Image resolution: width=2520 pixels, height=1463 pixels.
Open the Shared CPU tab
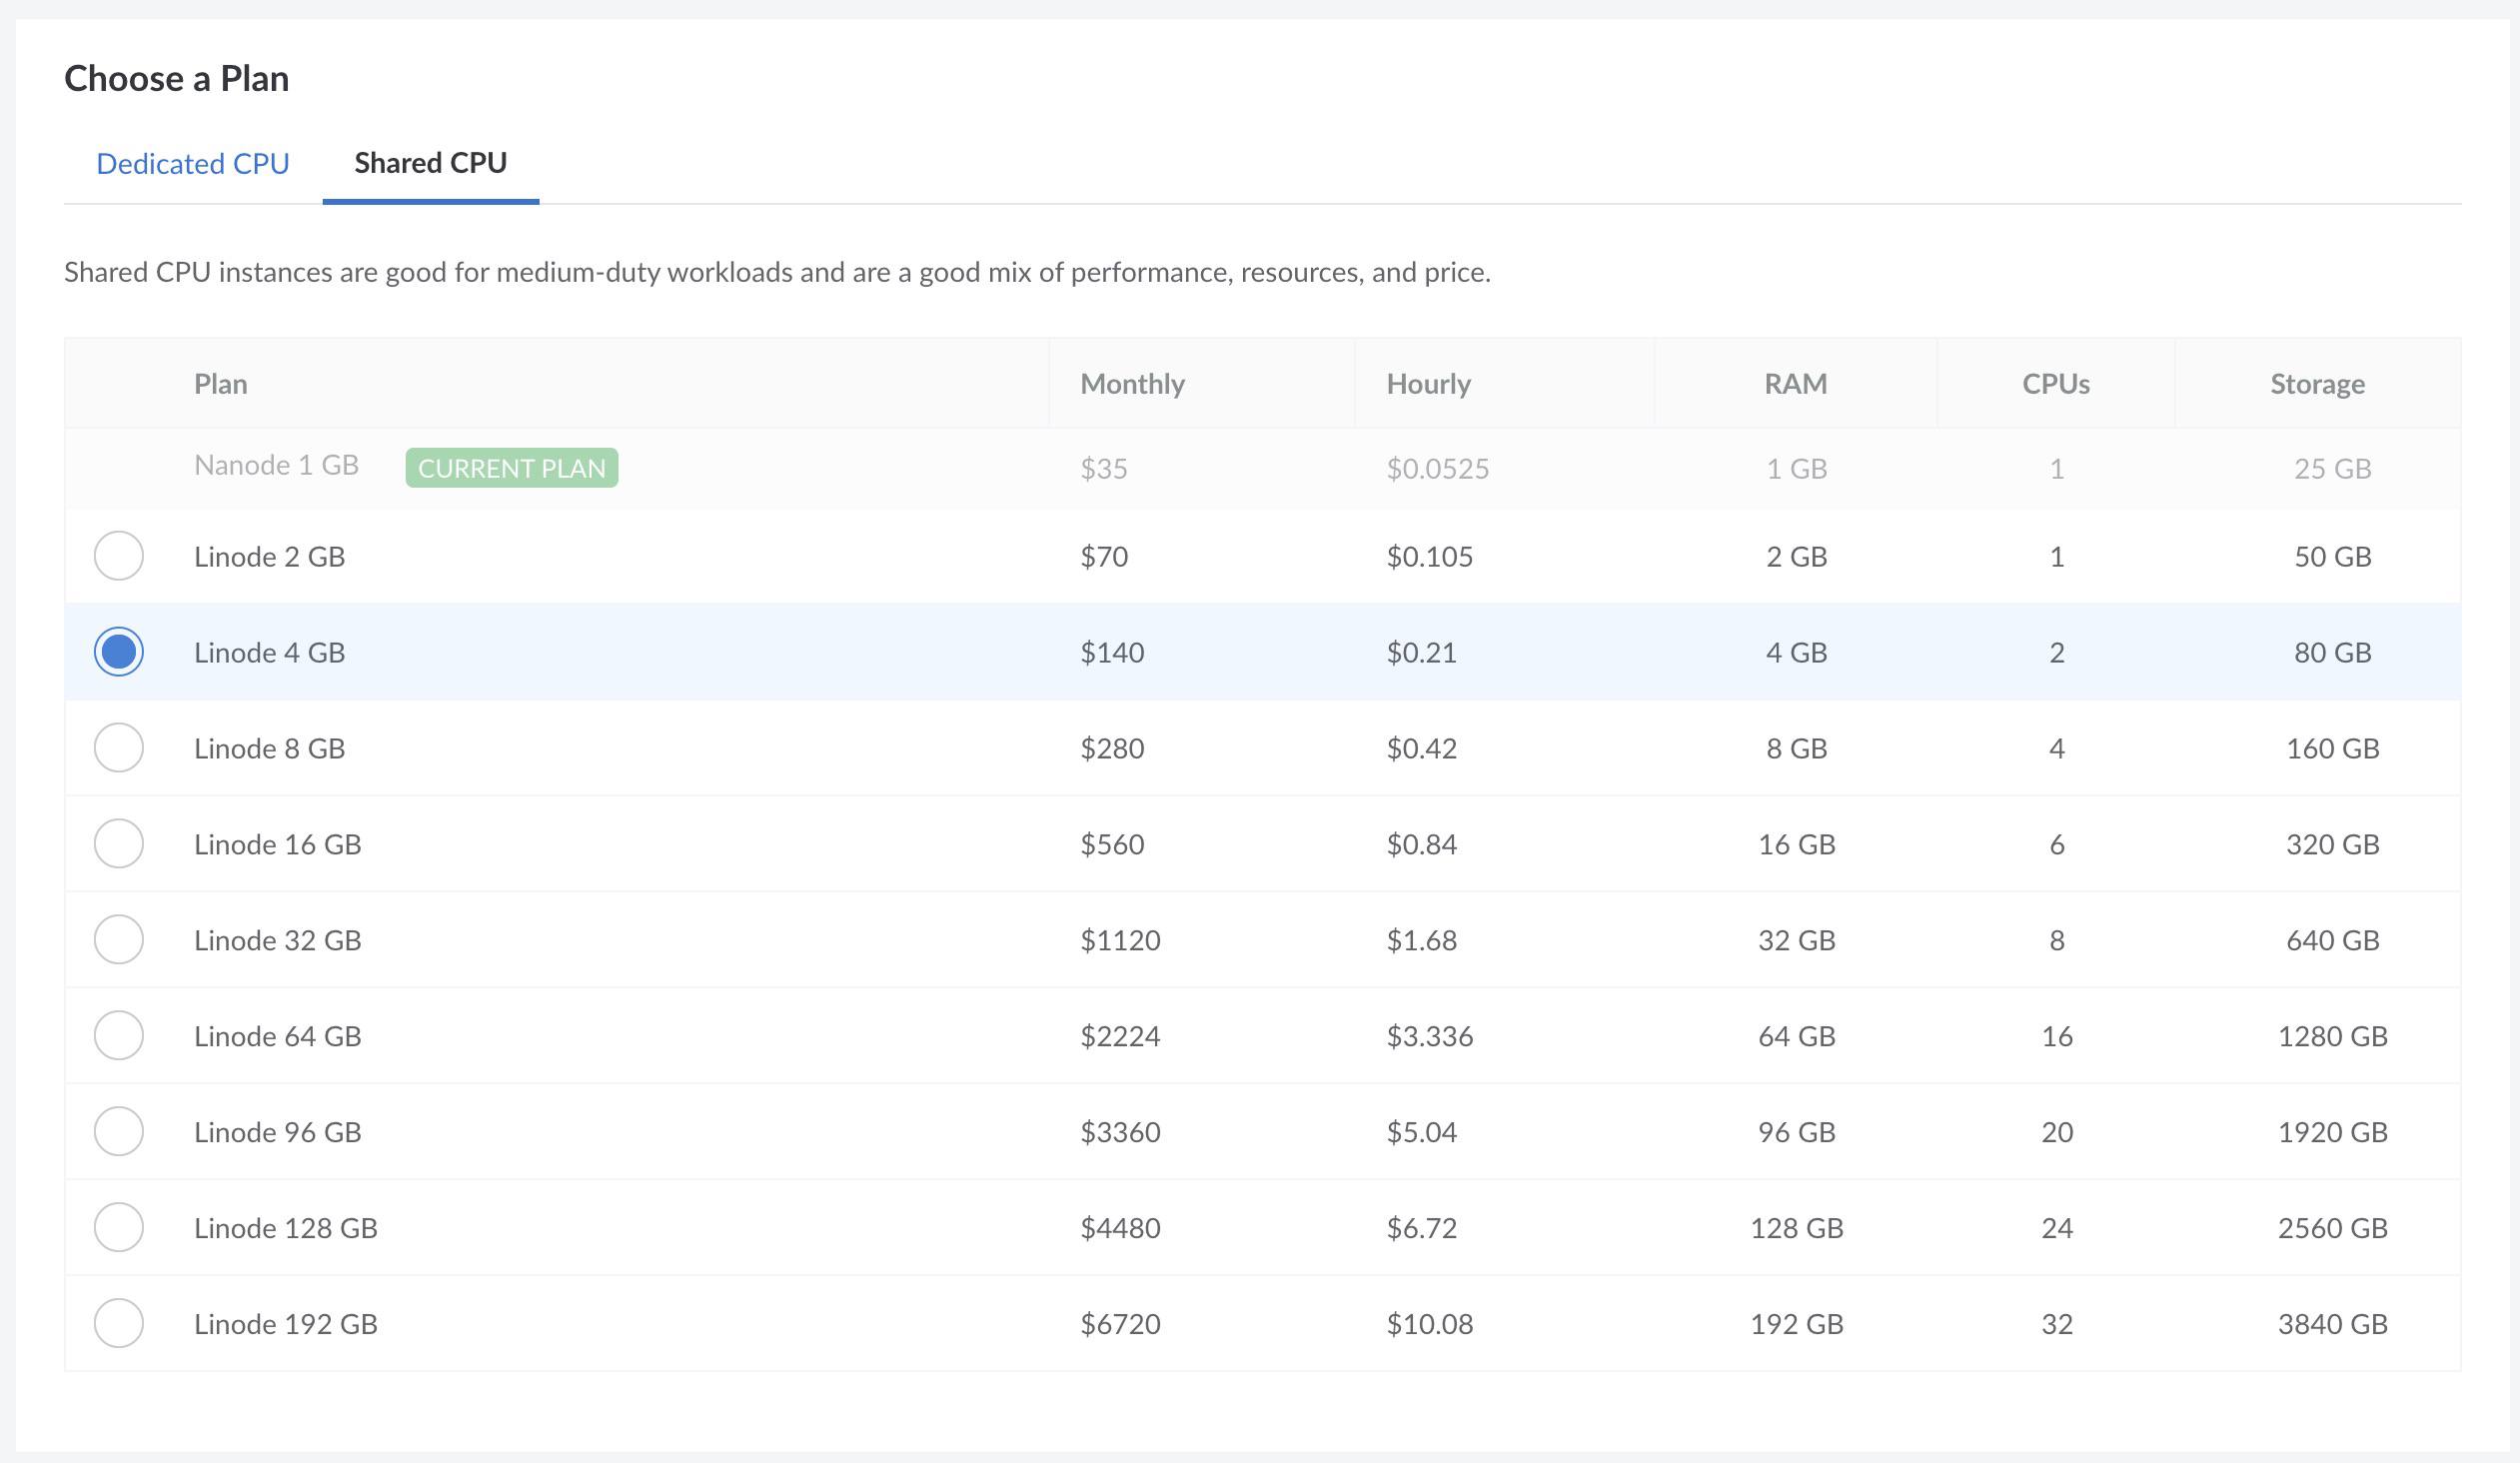(430, 163)
